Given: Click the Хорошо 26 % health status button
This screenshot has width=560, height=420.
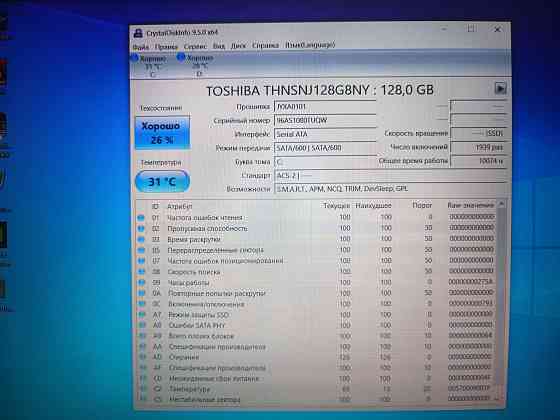Looking at the screenshot, I should pos(162,132).
